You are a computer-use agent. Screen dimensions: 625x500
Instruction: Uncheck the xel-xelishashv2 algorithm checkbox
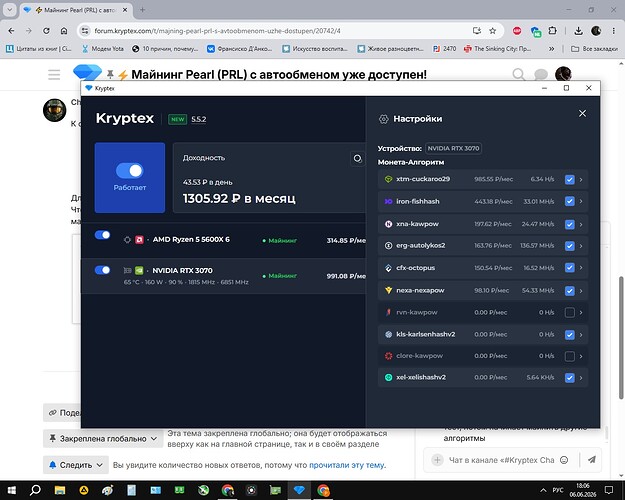click(570, 377)
